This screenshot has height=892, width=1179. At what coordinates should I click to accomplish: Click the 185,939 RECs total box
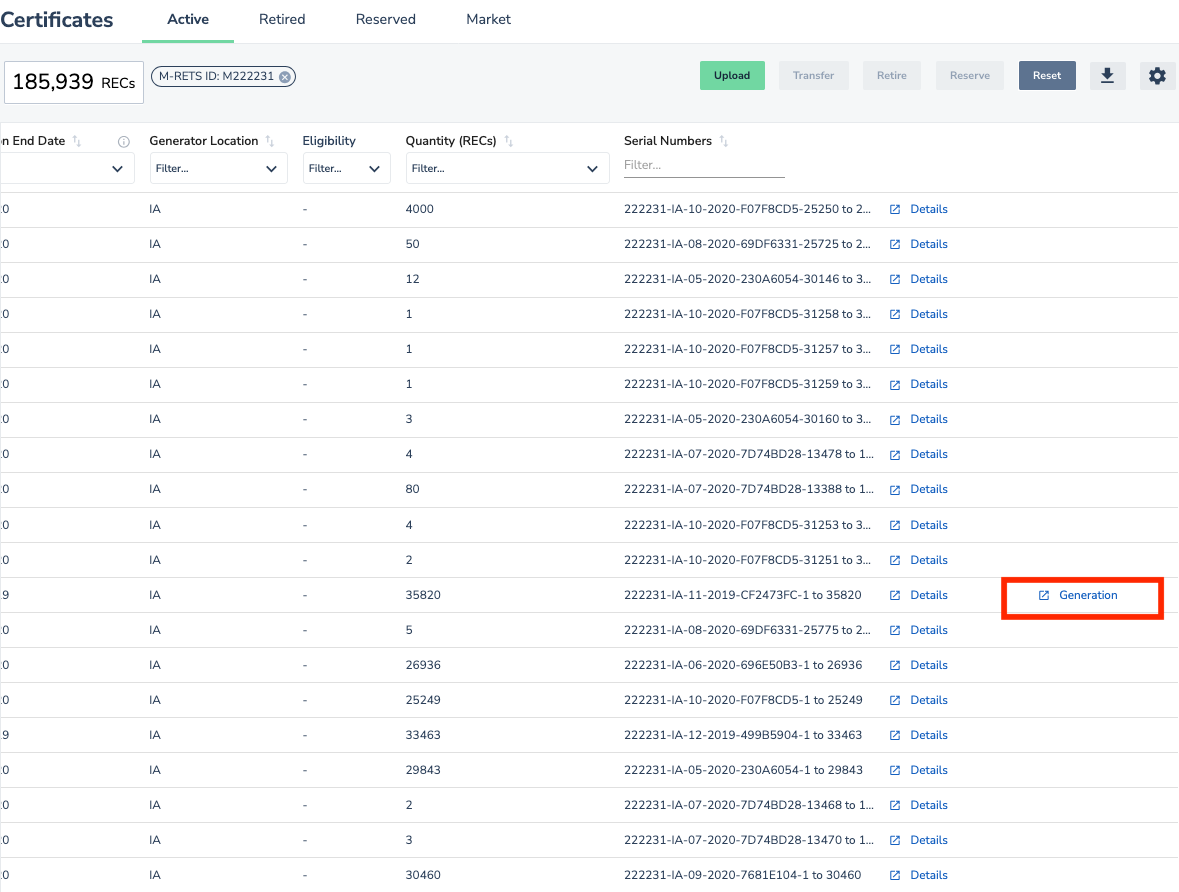pos(74,82)
